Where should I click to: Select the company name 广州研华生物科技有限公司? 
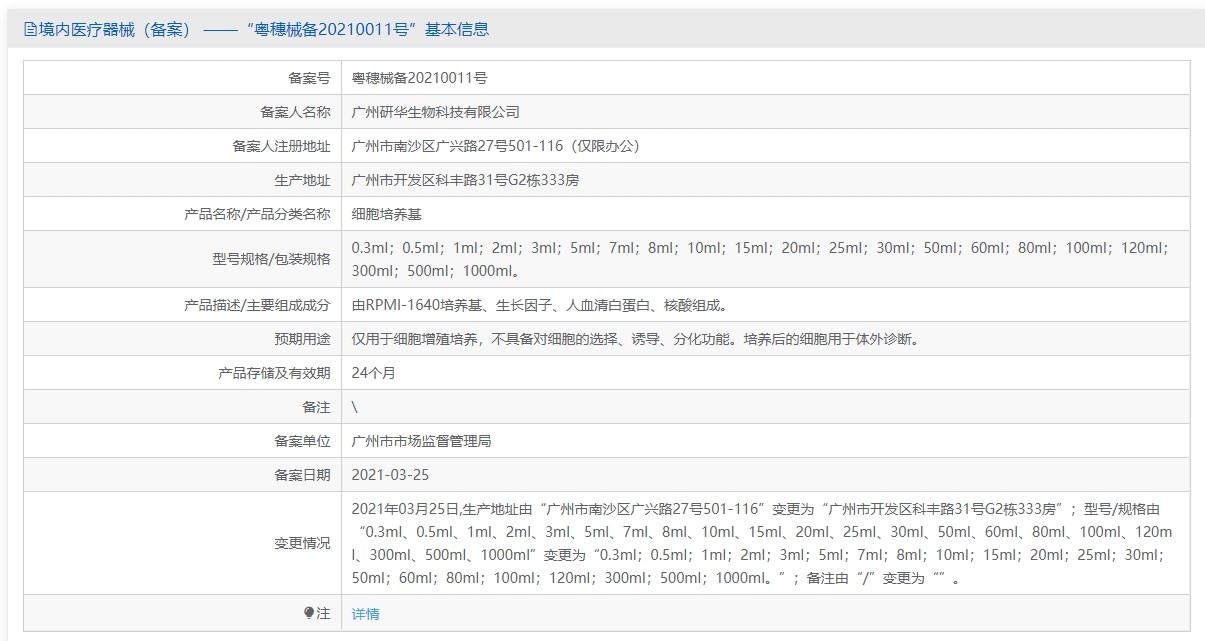(x=436, y=112)
